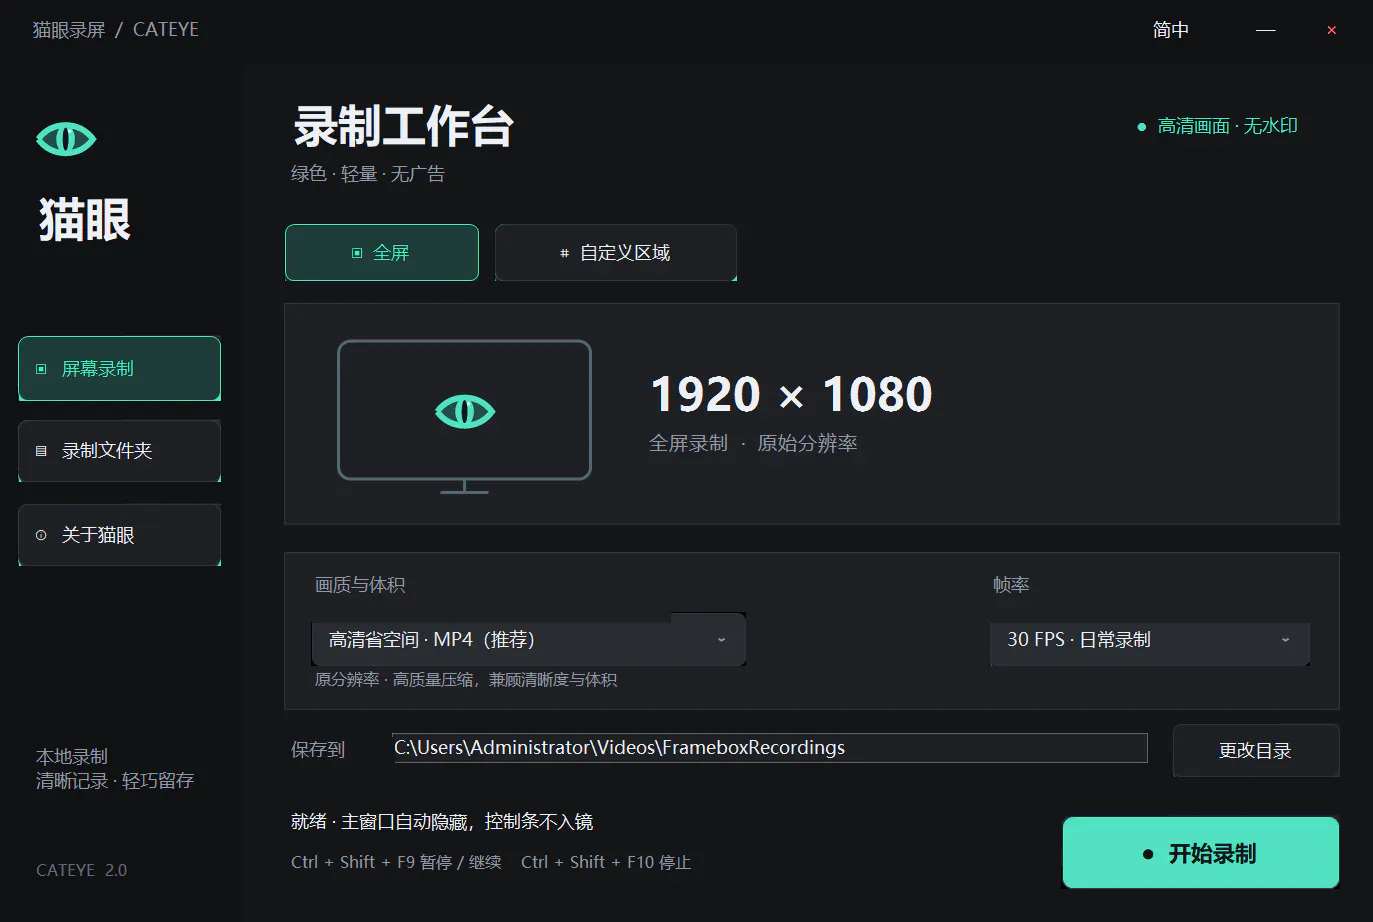Click the 猫眼录屏 / CATEYE title text
The height and width of the screenshot is (922, 1373).
click(116, 30)
